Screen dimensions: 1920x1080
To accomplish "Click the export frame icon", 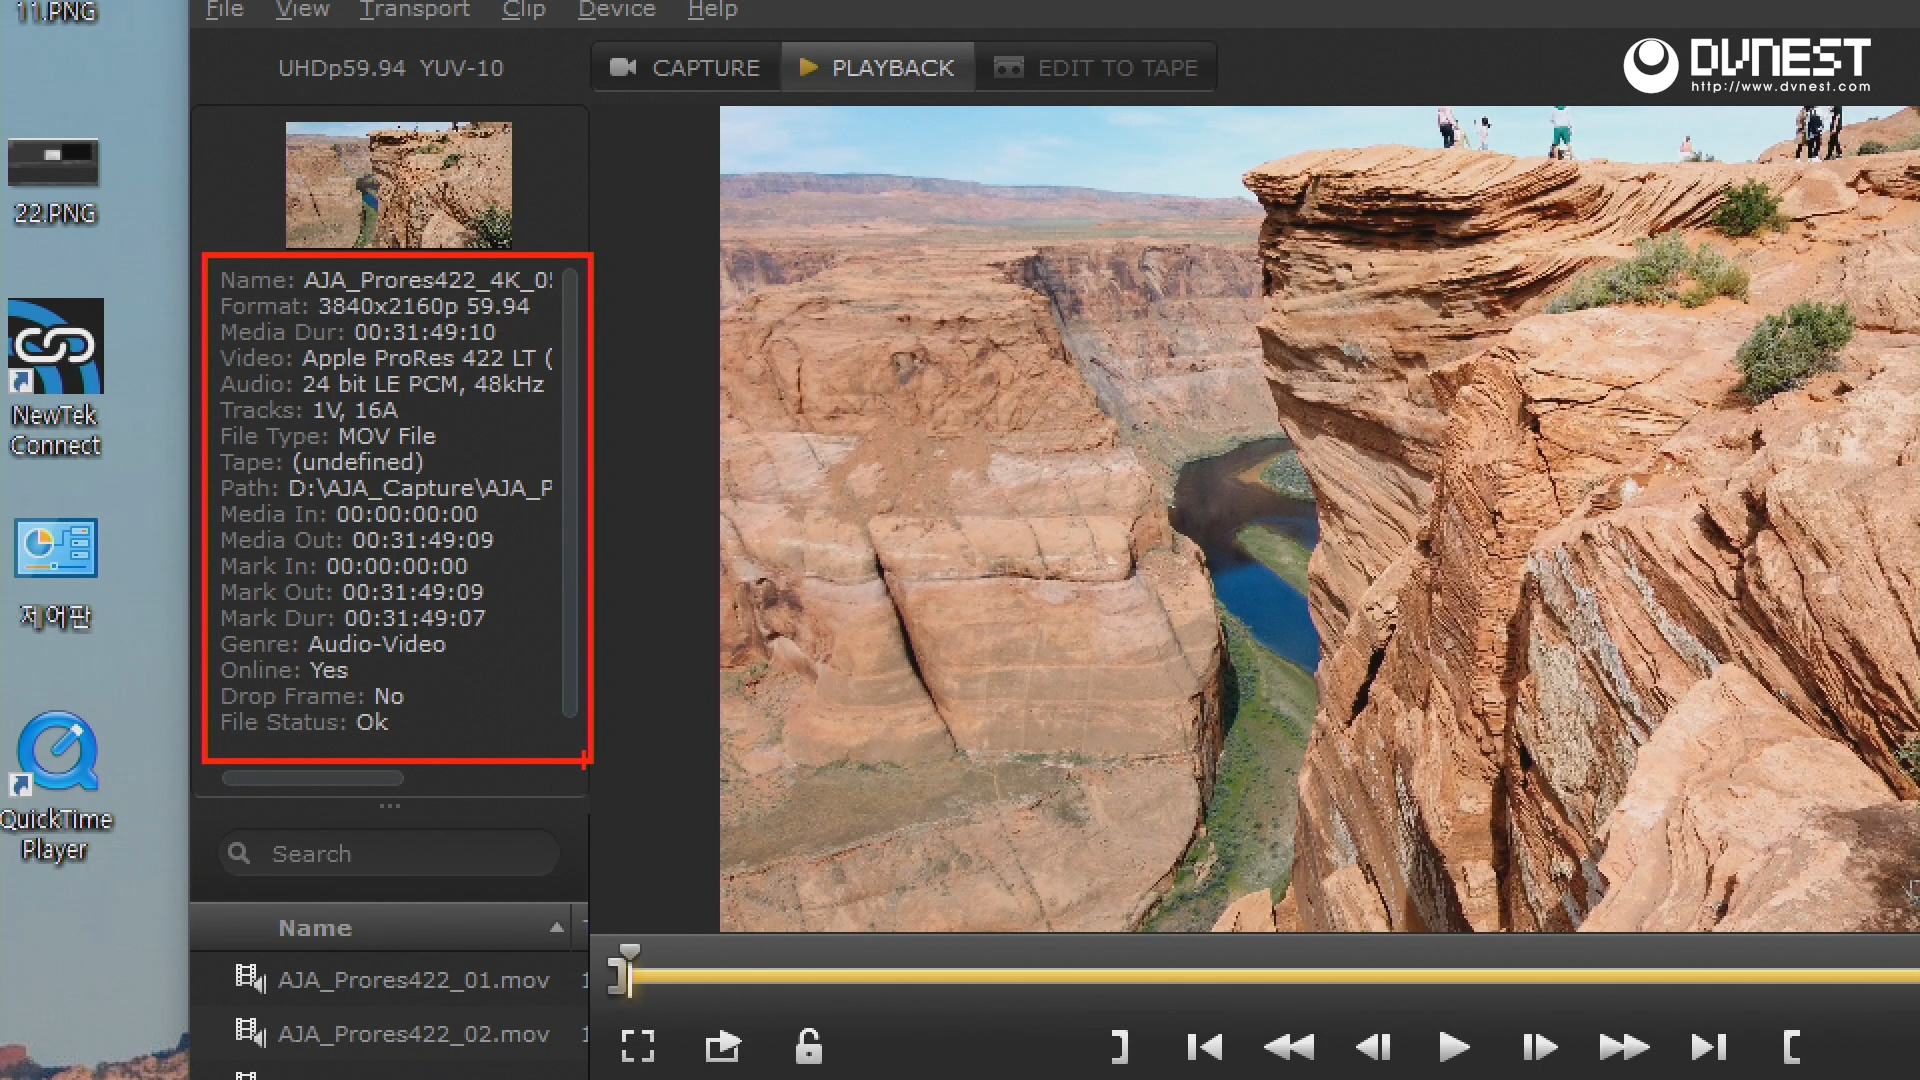I will [x=723, y=1046].
